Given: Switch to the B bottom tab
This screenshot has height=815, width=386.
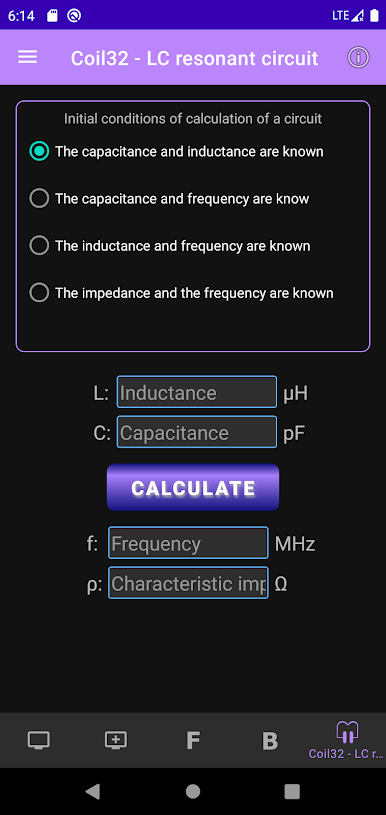Looking at the screenshot, I should [270, 741].
